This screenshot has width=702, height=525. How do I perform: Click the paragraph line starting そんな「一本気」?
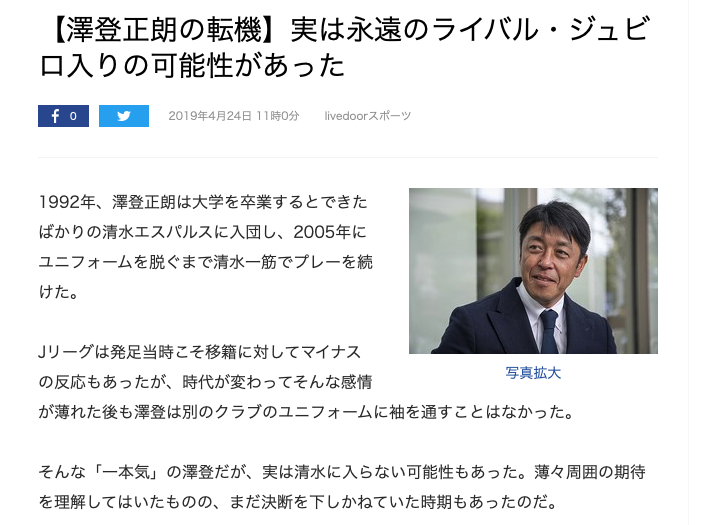[342, 472]
